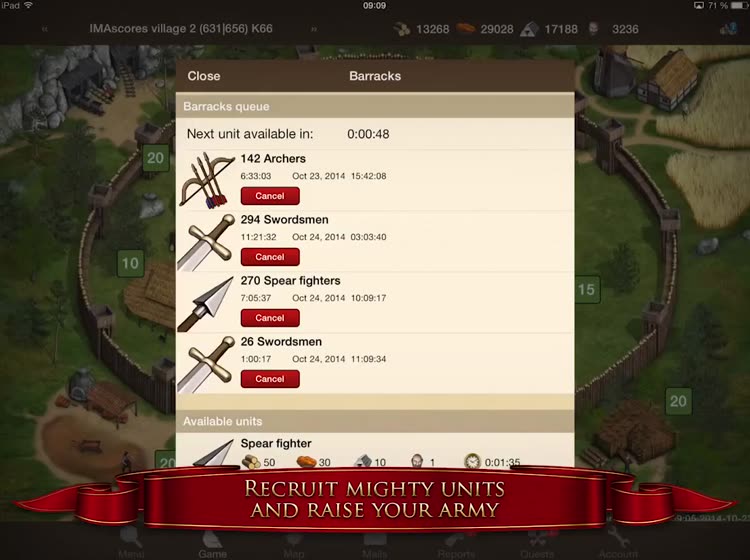The image size is (750, 560).
Task: Switch to previous village with left arrows
Action: (44, 29)
